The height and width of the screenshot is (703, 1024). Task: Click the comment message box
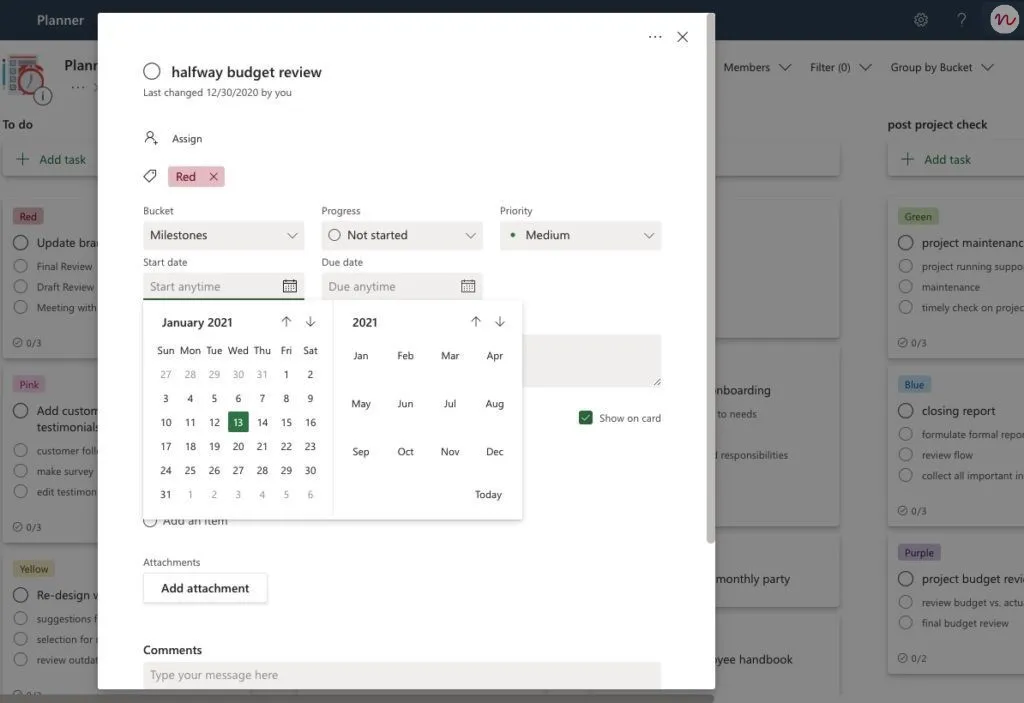point(402,675)
